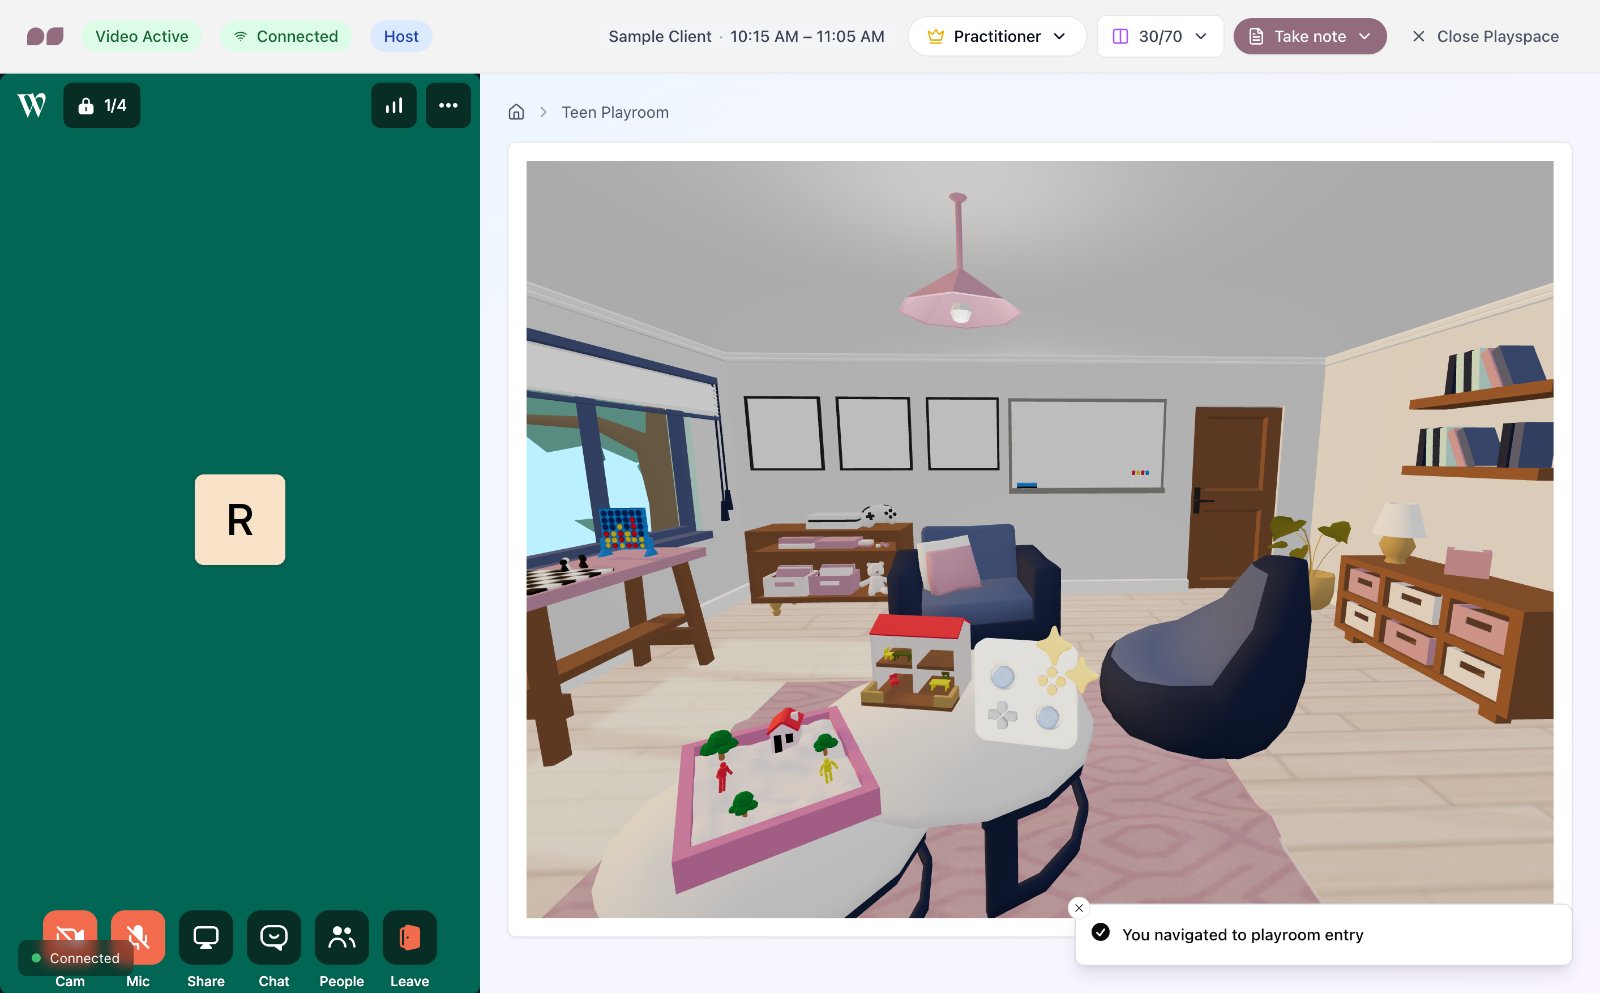Viewport: 1600px width, 993px height.
Task: Click the Teen Playroom breadcrumb
Action: (x=615, y=112)
